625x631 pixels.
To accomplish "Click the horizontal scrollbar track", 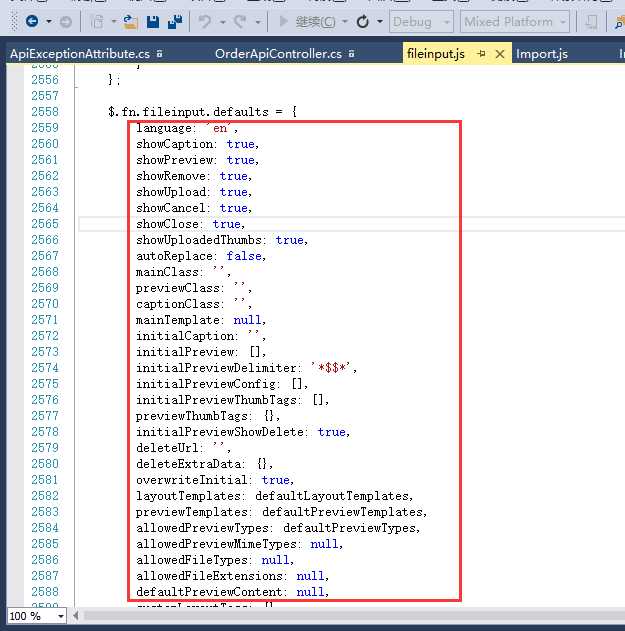I will pos(354,616).
